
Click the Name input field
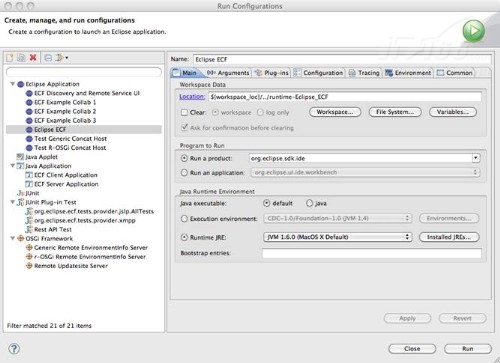tap(342, 59)
